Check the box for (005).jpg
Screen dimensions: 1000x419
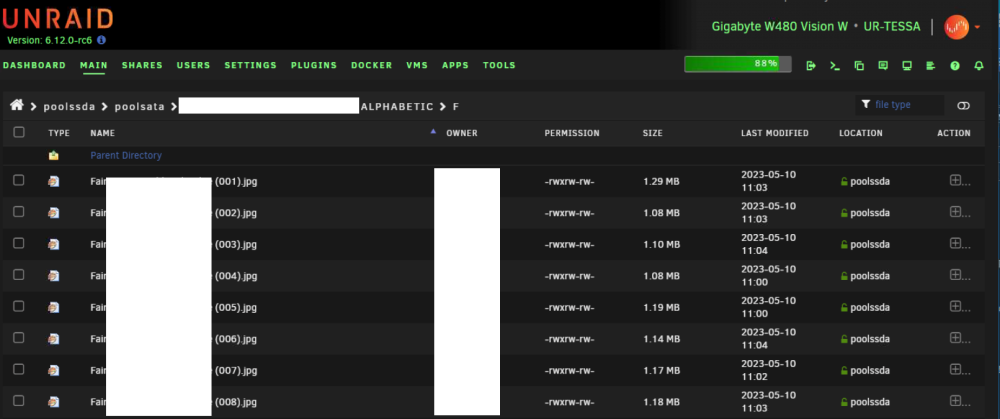click(x=18, y=306)
